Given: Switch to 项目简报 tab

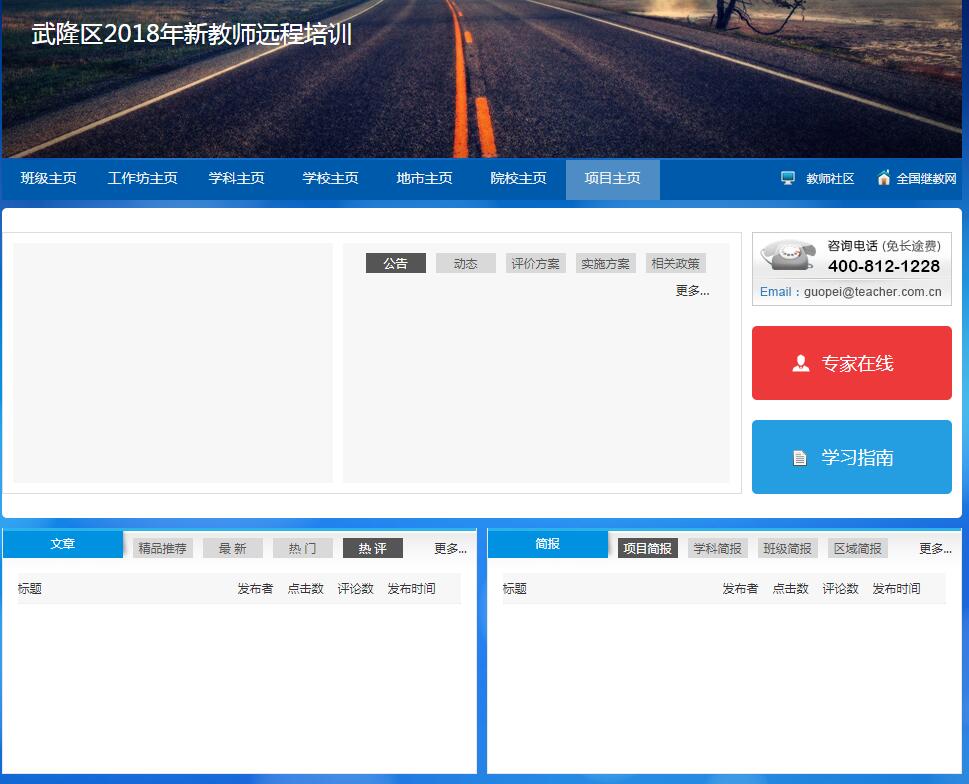Looking at the screenshot, I should click(648, 548).
